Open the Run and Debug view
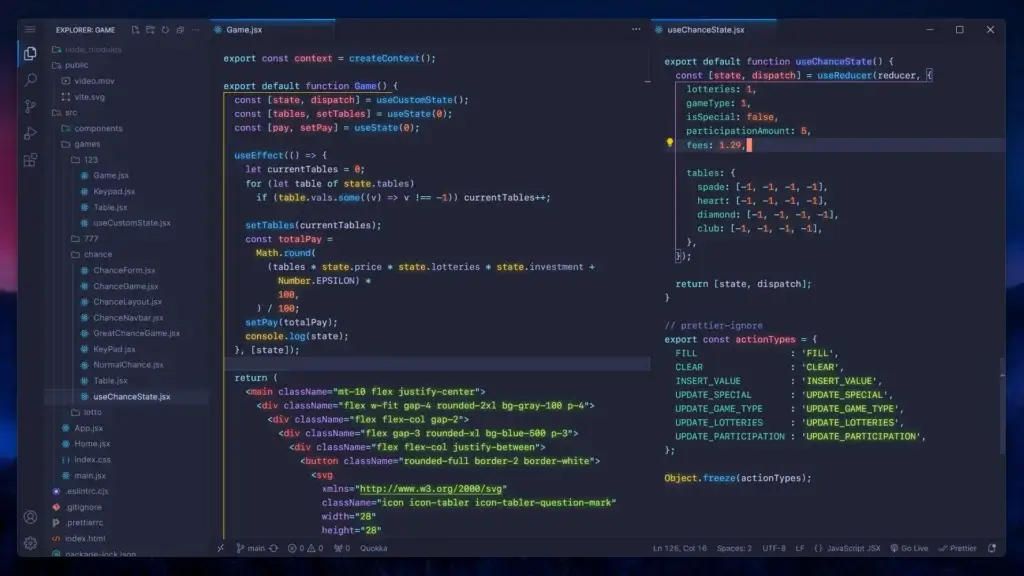This screenshot has width=1024, height=576. coord(30,133)
